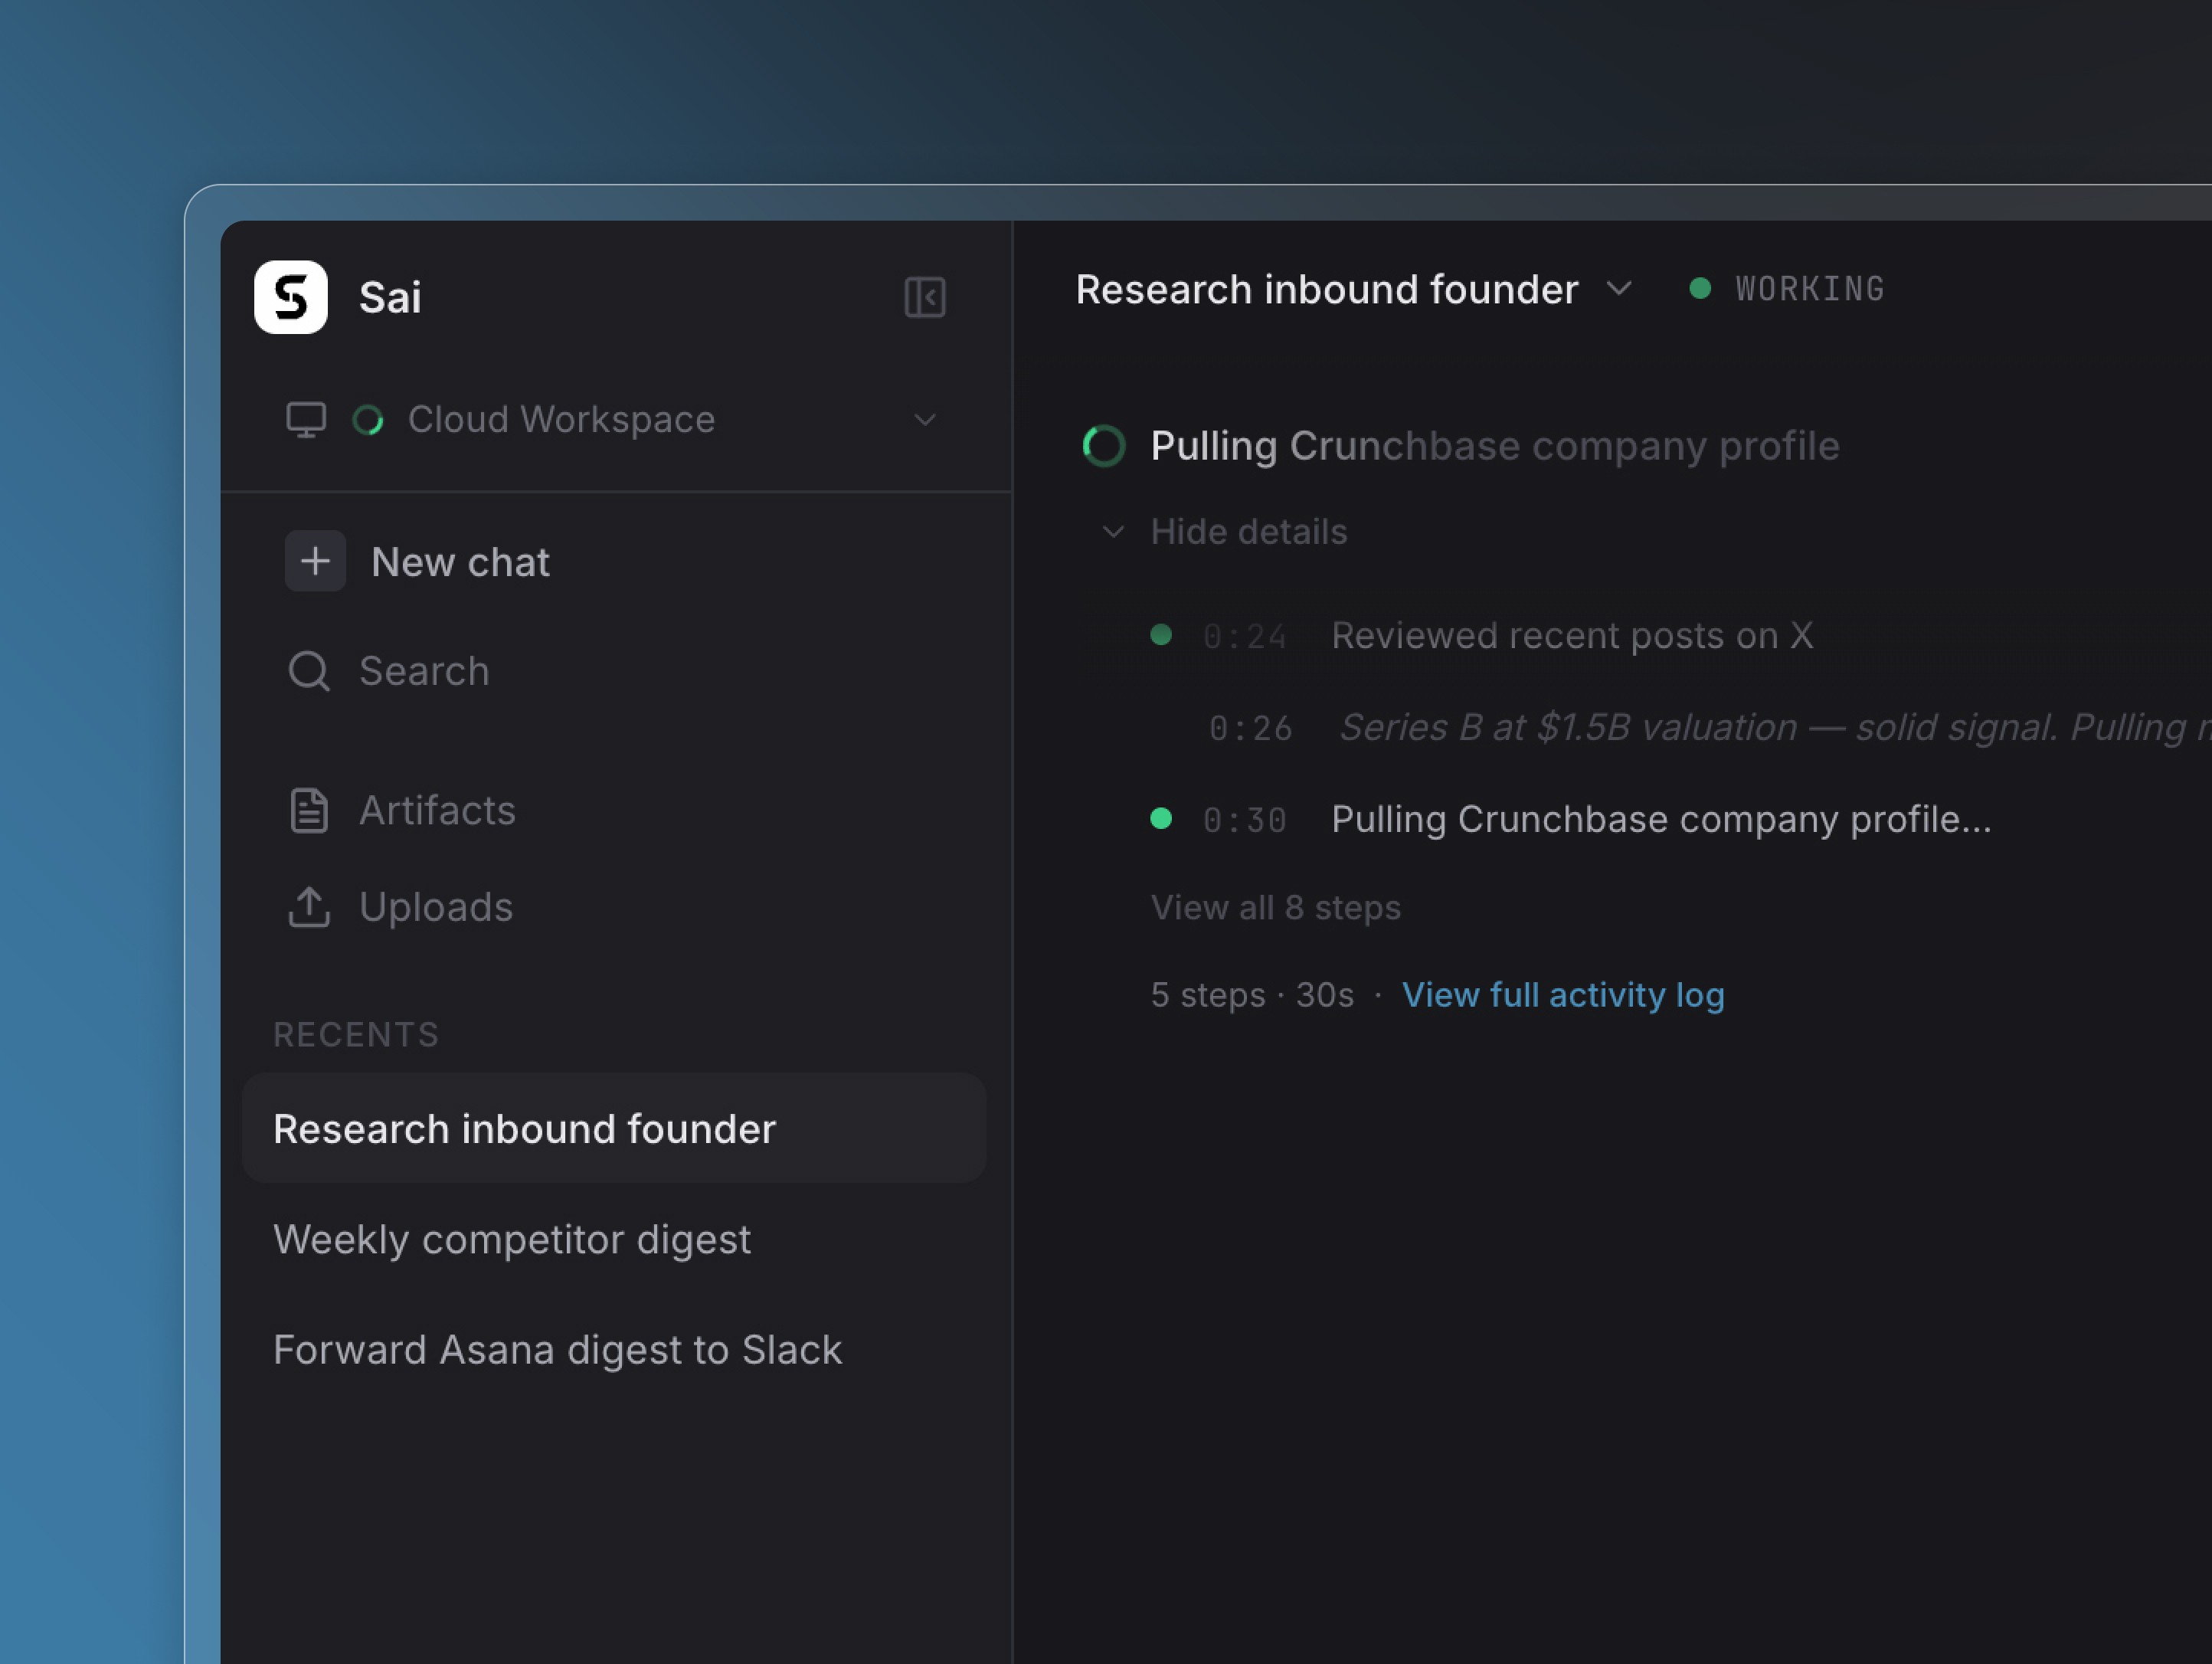Open the Weekly competitor digest chat
Viewport: 2212px width, 1664px height.
[x=511, y=1240]
